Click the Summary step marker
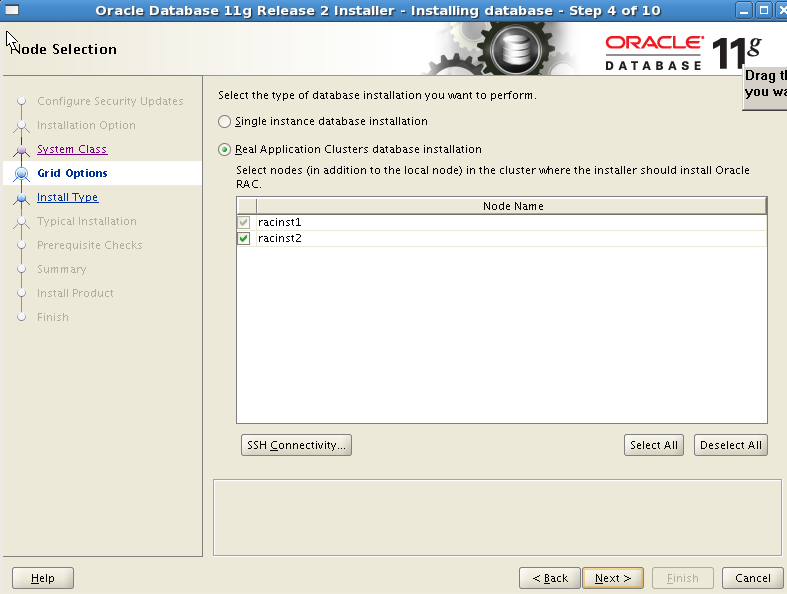 click(21, 269)
